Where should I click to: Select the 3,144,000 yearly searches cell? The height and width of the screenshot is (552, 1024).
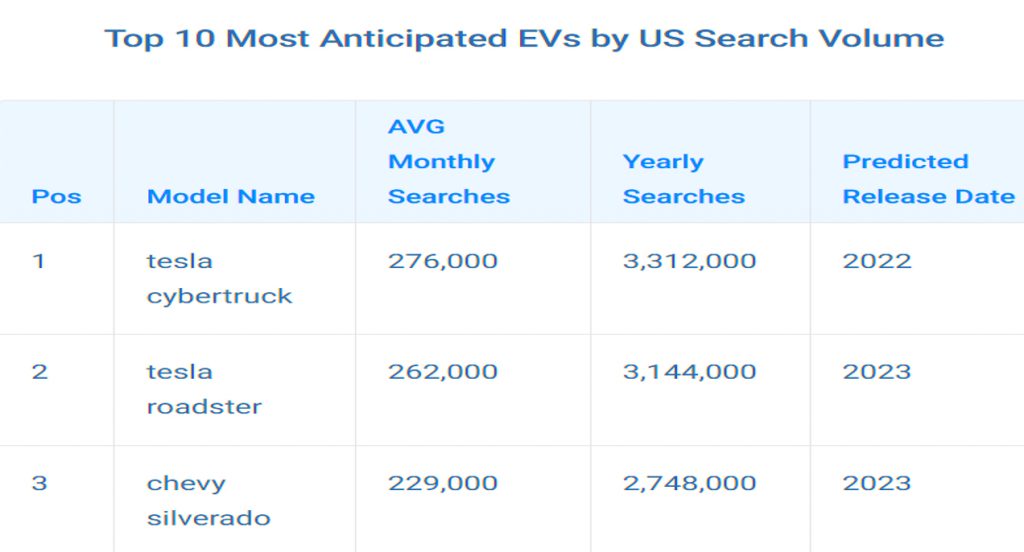point(690,372)
